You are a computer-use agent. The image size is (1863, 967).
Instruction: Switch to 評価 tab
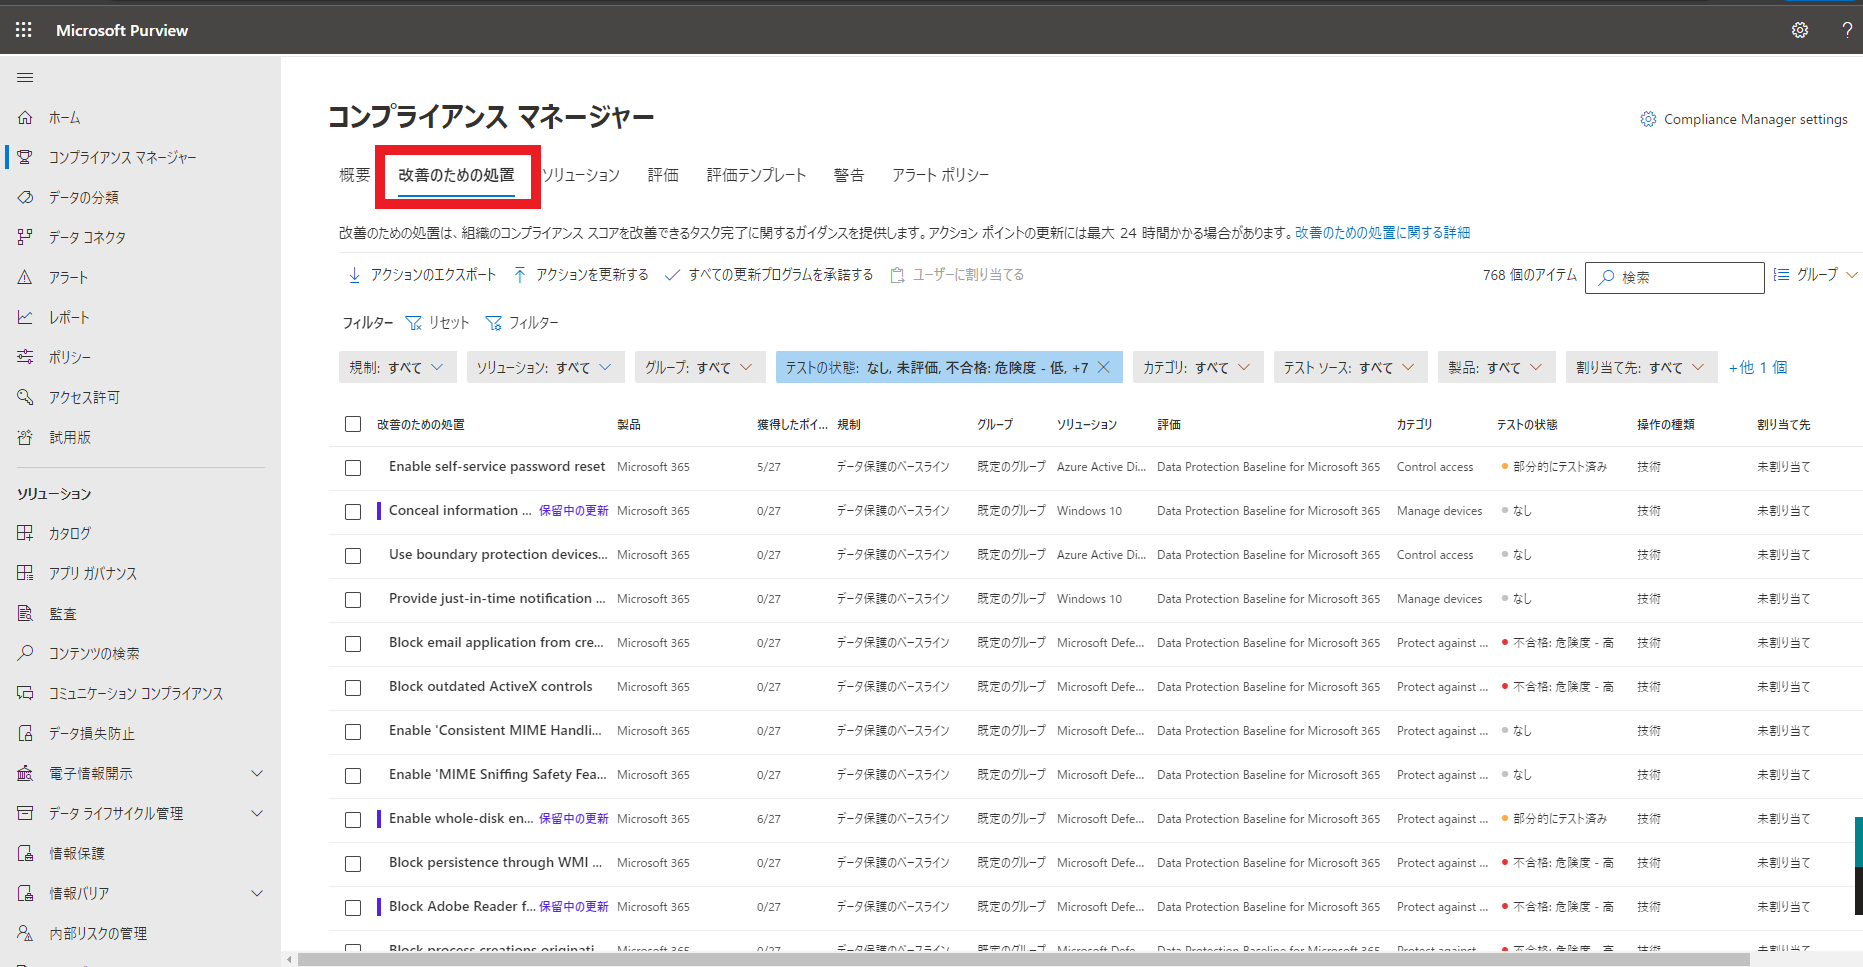click(x=663, y=175)
